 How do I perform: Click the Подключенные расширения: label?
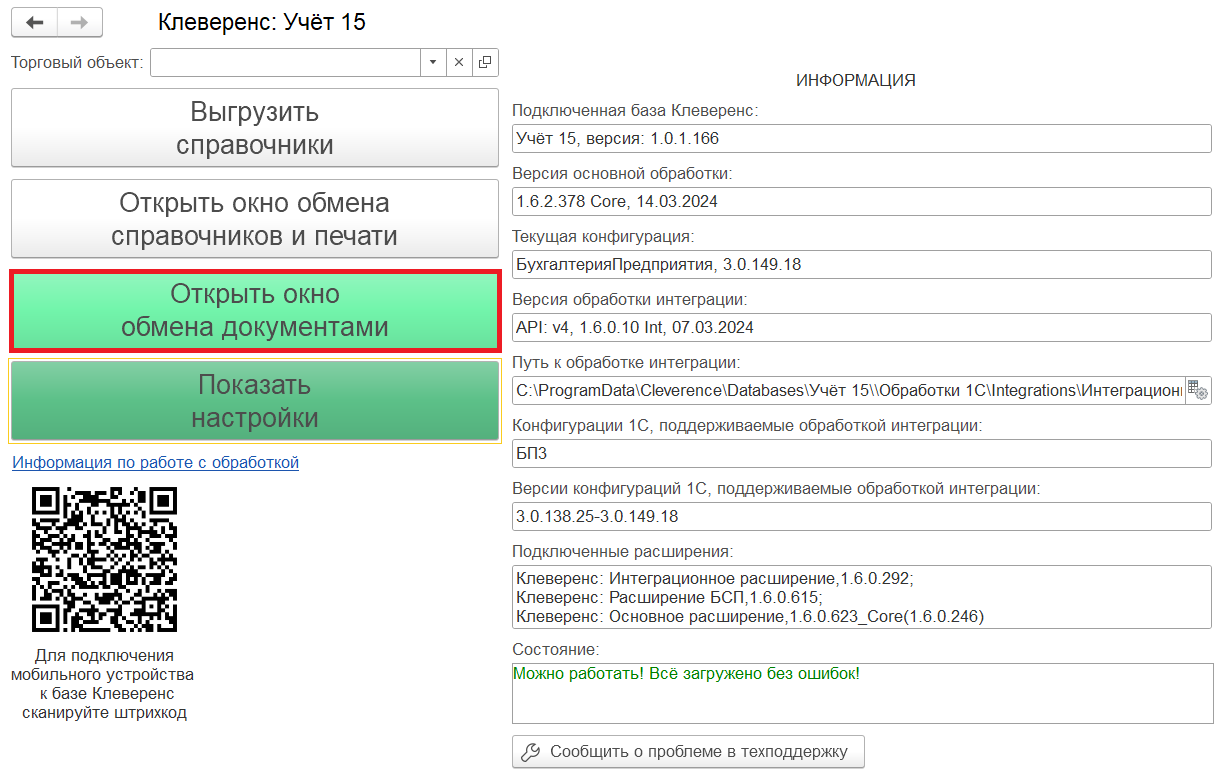pyautogui.click(x=623, y=551)
